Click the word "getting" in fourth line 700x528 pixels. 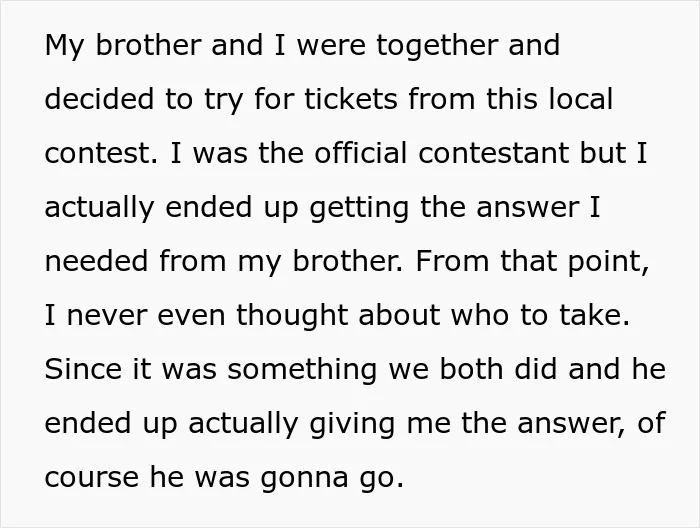coord(359,209)
